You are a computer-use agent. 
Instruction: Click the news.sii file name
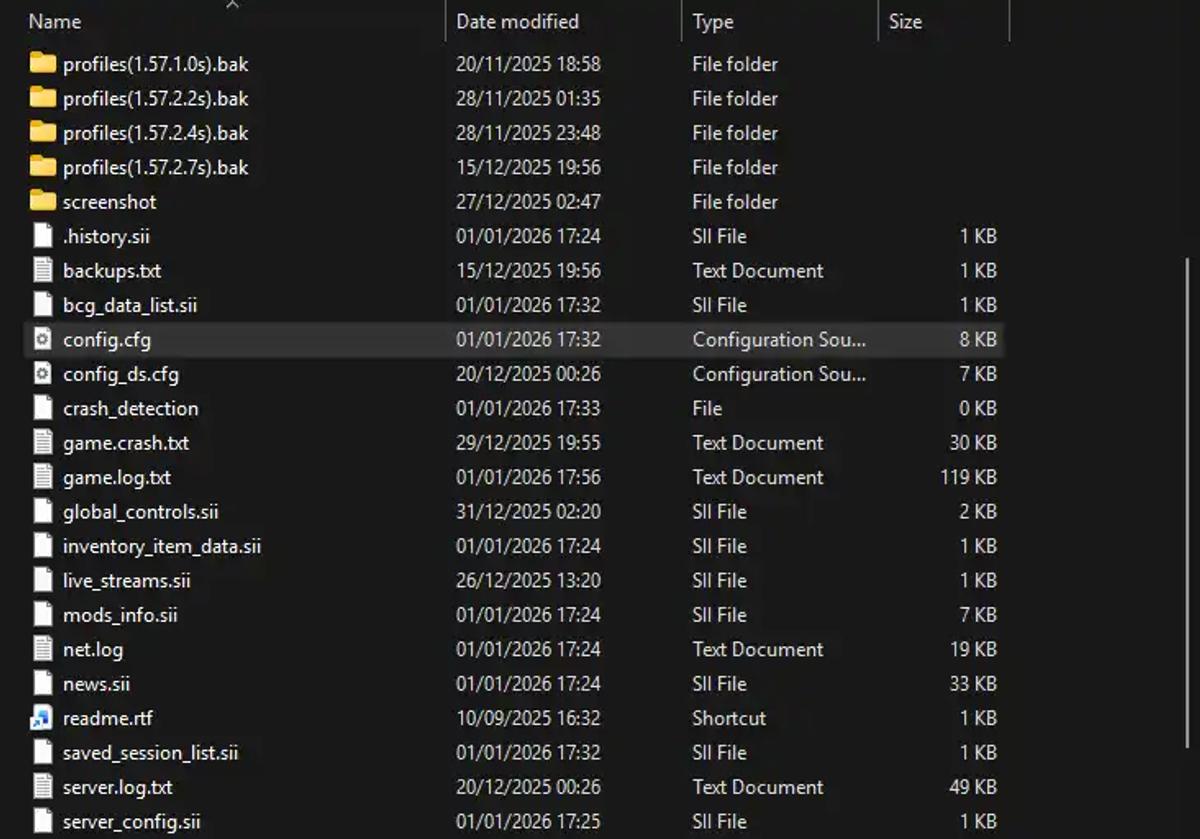click(97, 684)
